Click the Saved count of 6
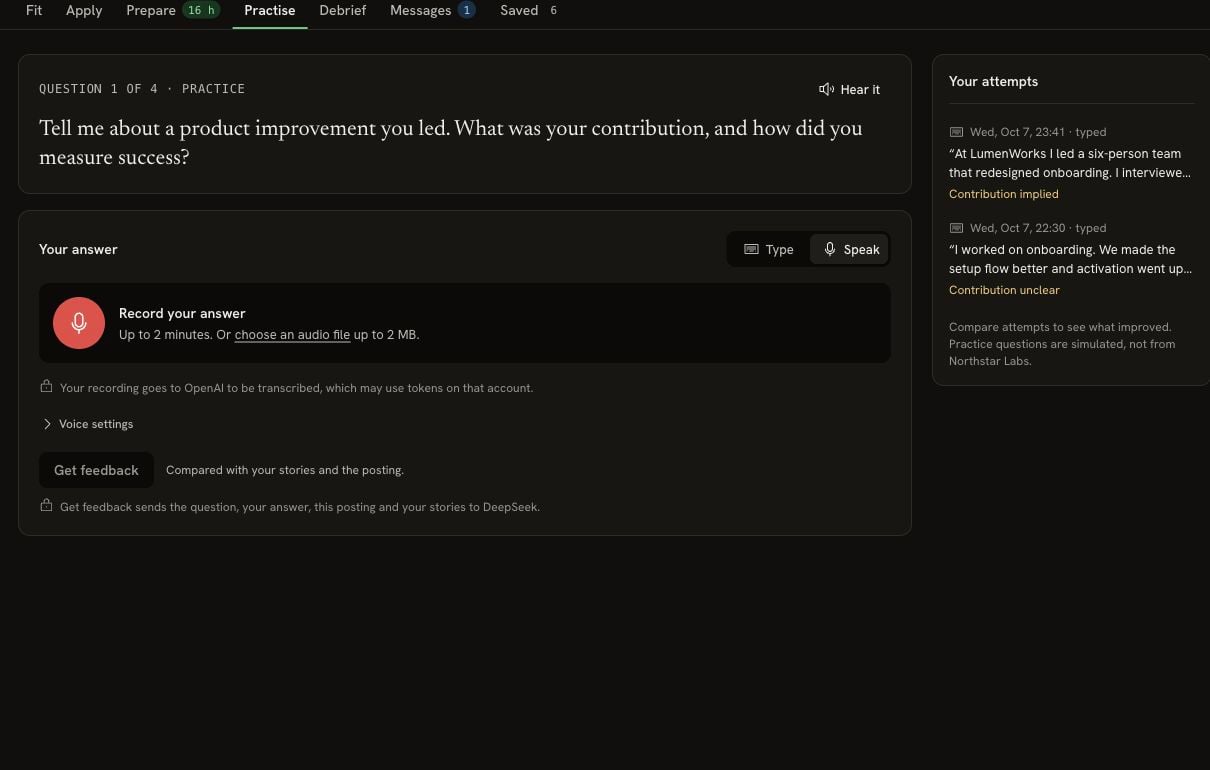The width and height of the screenshot is (1210, 770). [553, 10]
